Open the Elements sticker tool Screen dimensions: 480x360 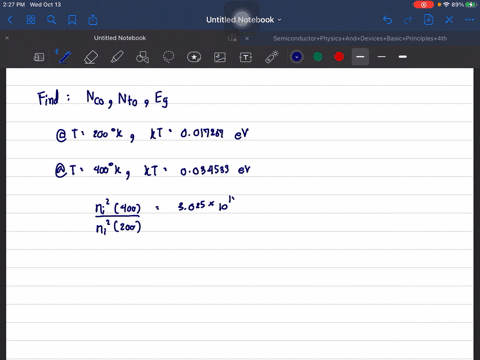tap(194, 57)
